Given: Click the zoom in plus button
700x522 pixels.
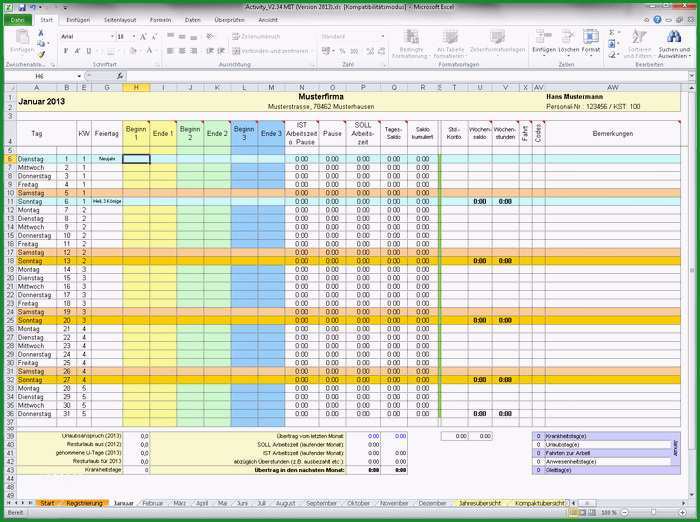Looking at the screenshot, I should coord(683,513).
